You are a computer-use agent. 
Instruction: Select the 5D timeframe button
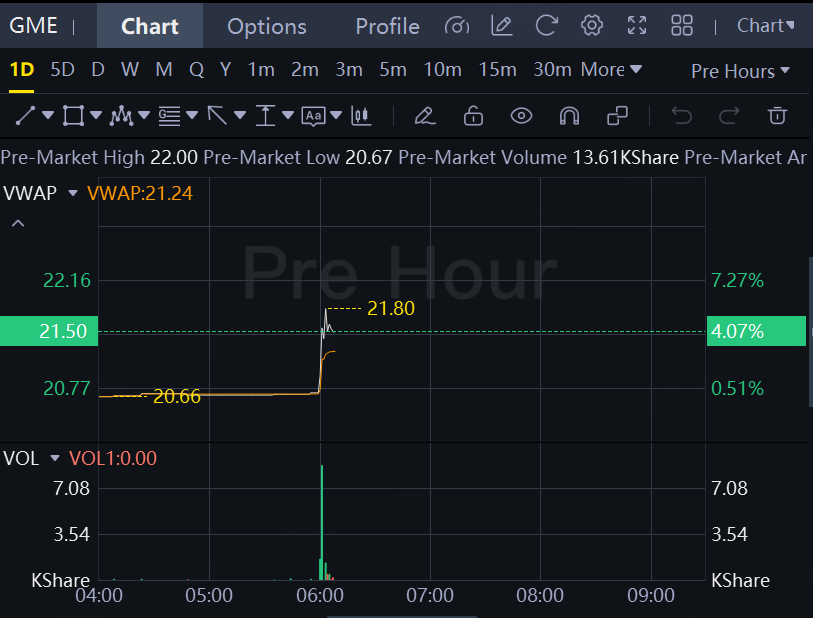[x=62, y=69]
